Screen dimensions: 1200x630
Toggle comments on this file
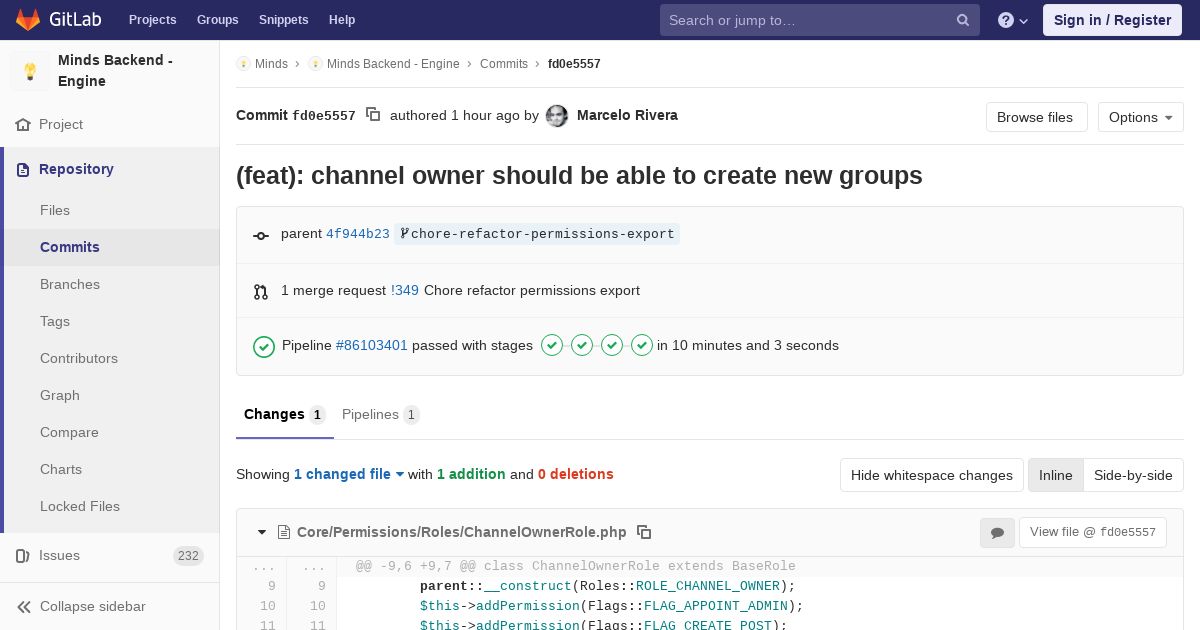[997, 533]
